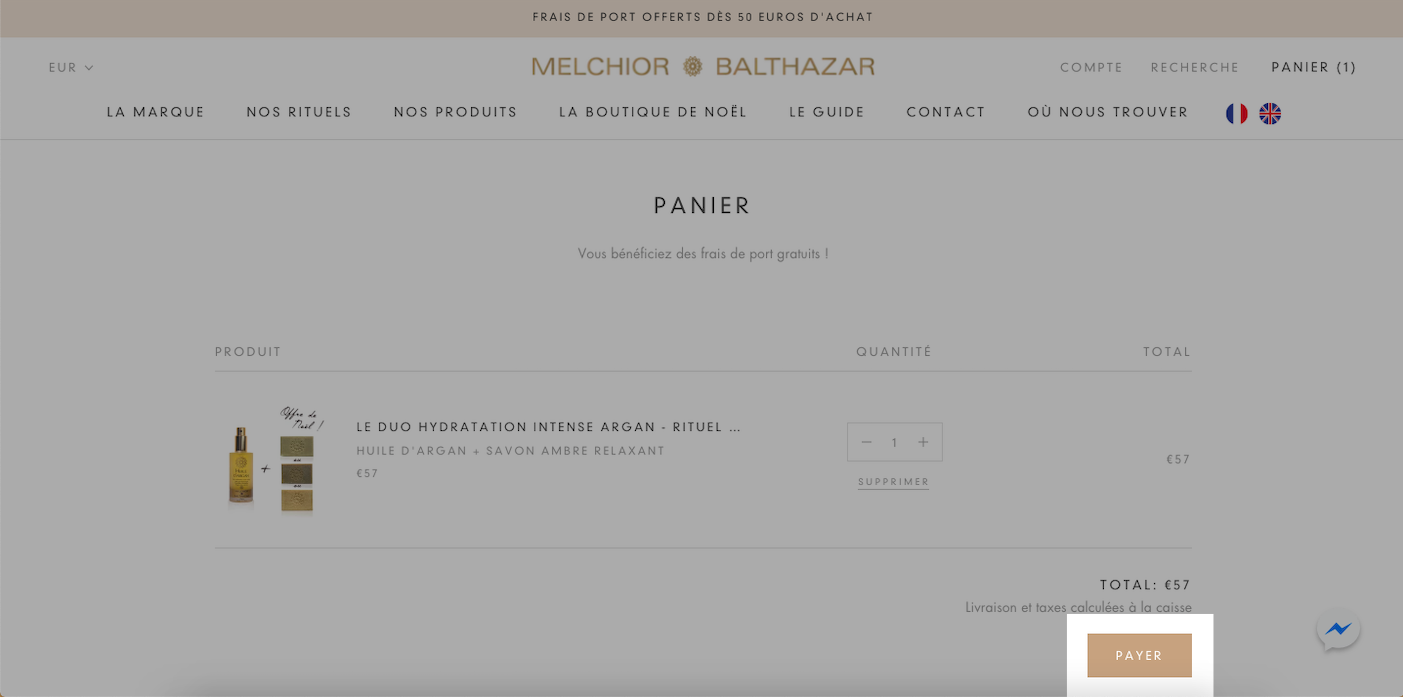The image size is (1403, 697).
Task: Open the Contact page
Action: click(946, 112)
